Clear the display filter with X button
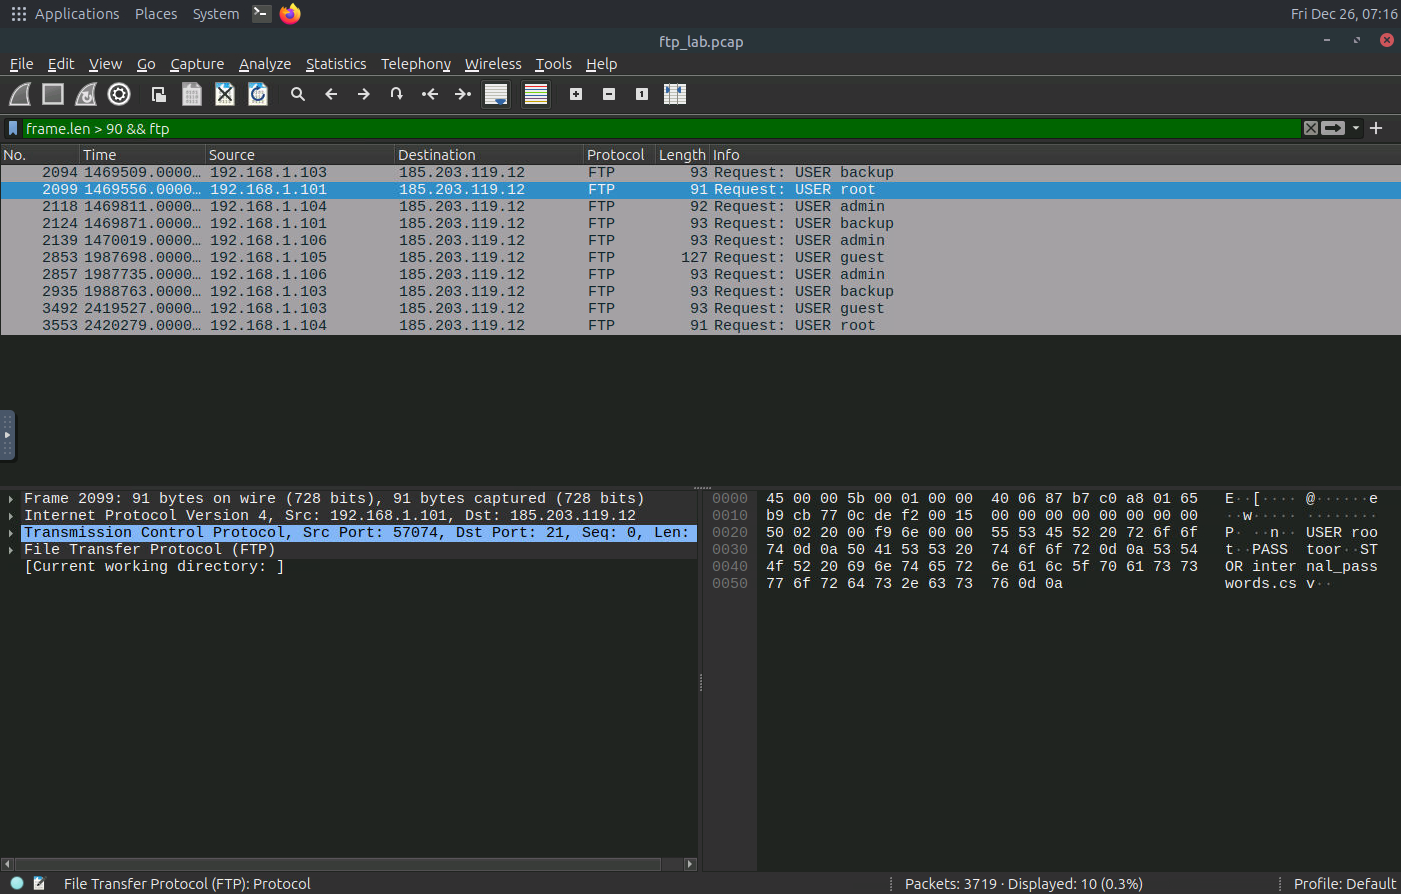 click(1310, 128)
